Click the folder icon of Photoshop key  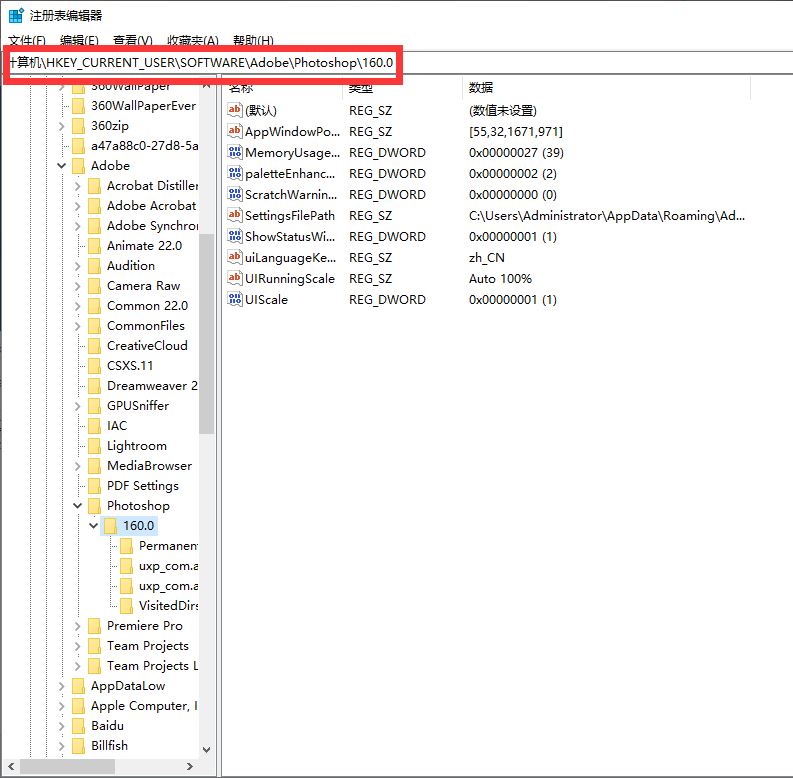[x=94, y=505]
